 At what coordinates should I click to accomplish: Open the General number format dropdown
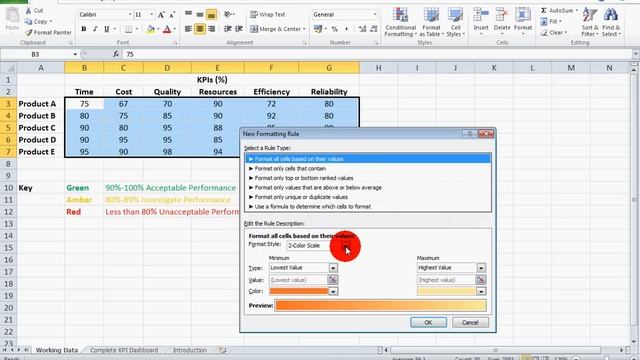tap(375, 15)
